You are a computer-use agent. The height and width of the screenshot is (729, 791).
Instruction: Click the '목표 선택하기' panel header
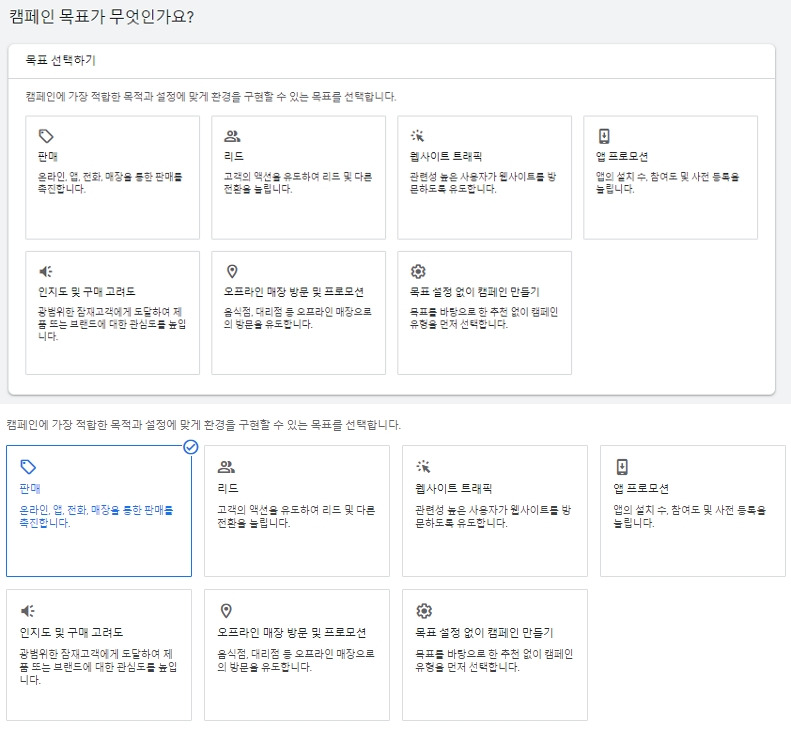click(61, 61)
